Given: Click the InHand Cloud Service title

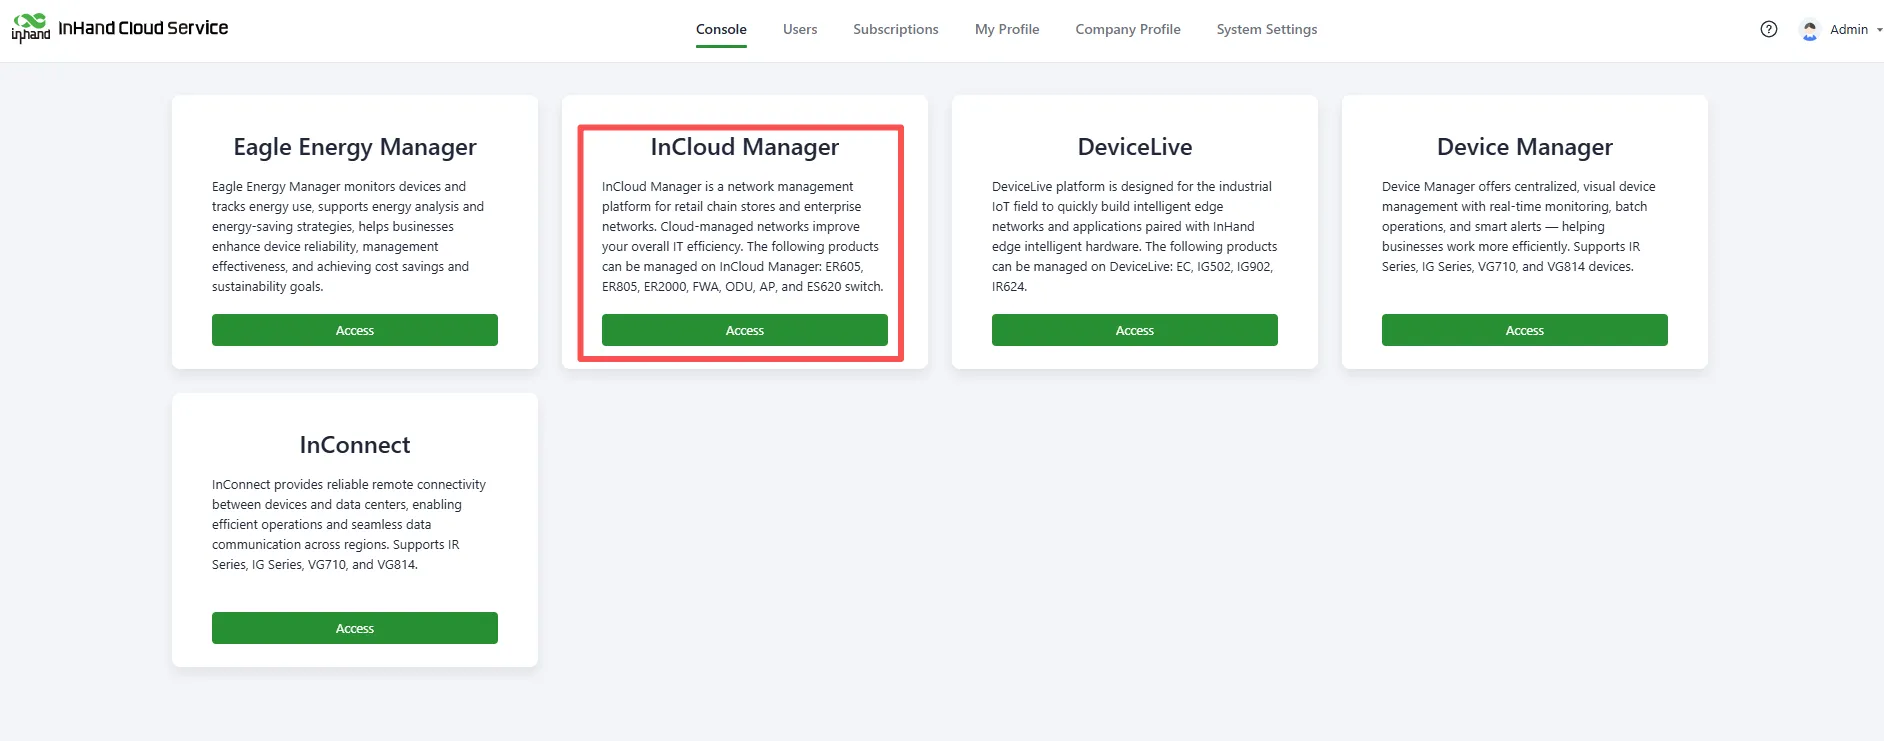Looking at the screenshot, I should [143, 28].
